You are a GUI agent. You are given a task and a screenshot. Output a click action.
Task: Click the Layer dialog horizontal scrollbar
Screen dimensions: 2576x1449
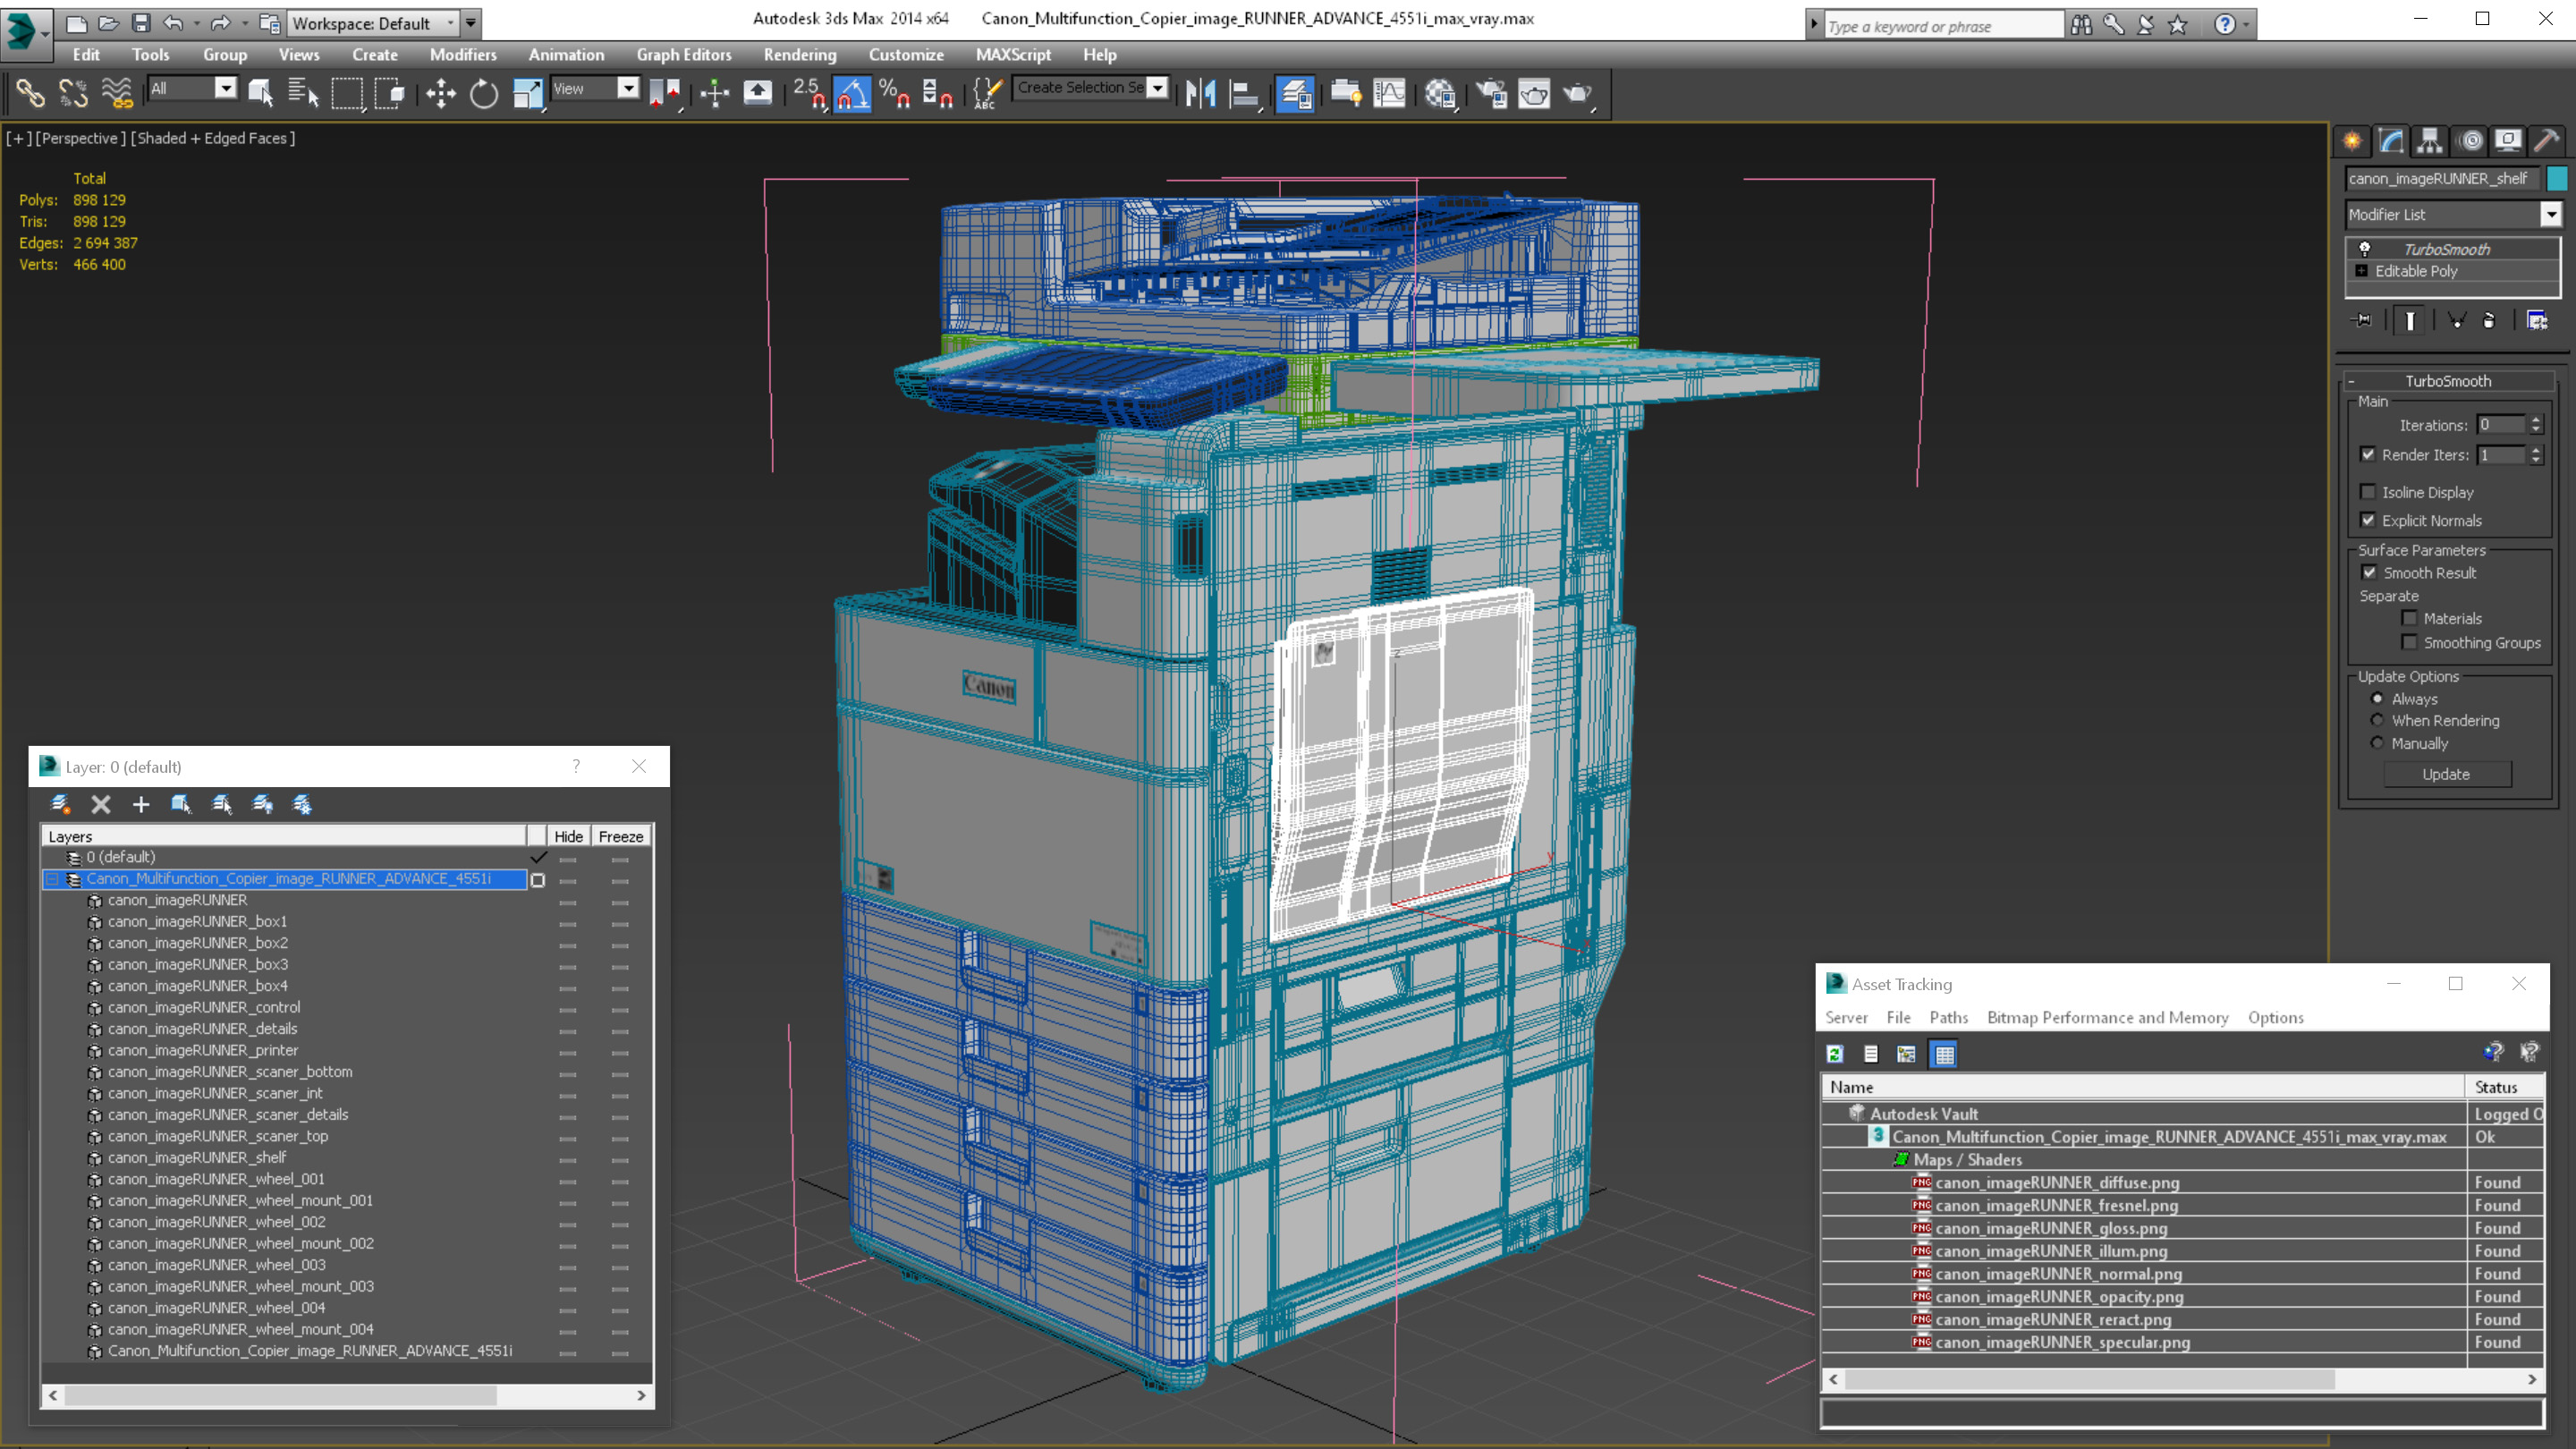347,1395
